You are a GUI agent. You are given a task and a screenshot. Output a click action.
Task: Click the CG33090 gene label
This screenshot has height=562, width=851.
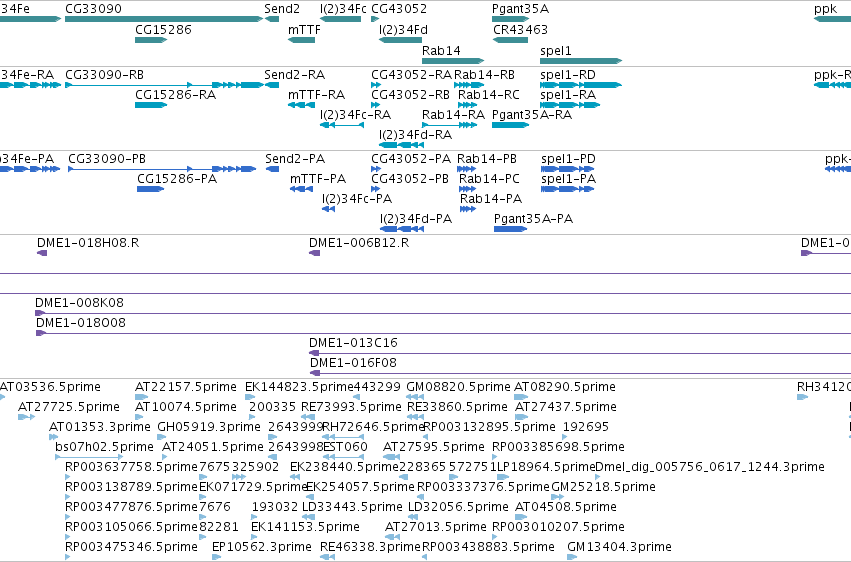(93, 9)
